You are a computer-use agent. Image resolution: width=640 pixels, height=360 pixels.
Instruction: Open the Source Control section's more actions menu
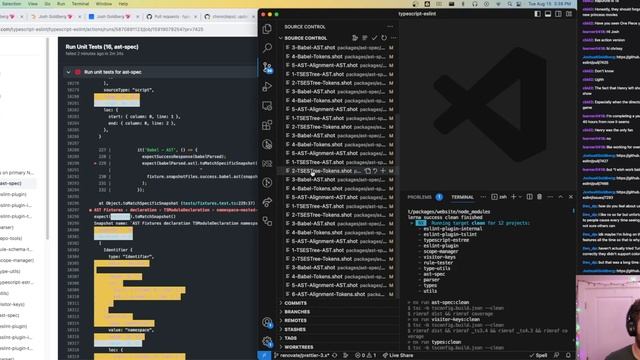pyautogui.click(x=393, y=38)
